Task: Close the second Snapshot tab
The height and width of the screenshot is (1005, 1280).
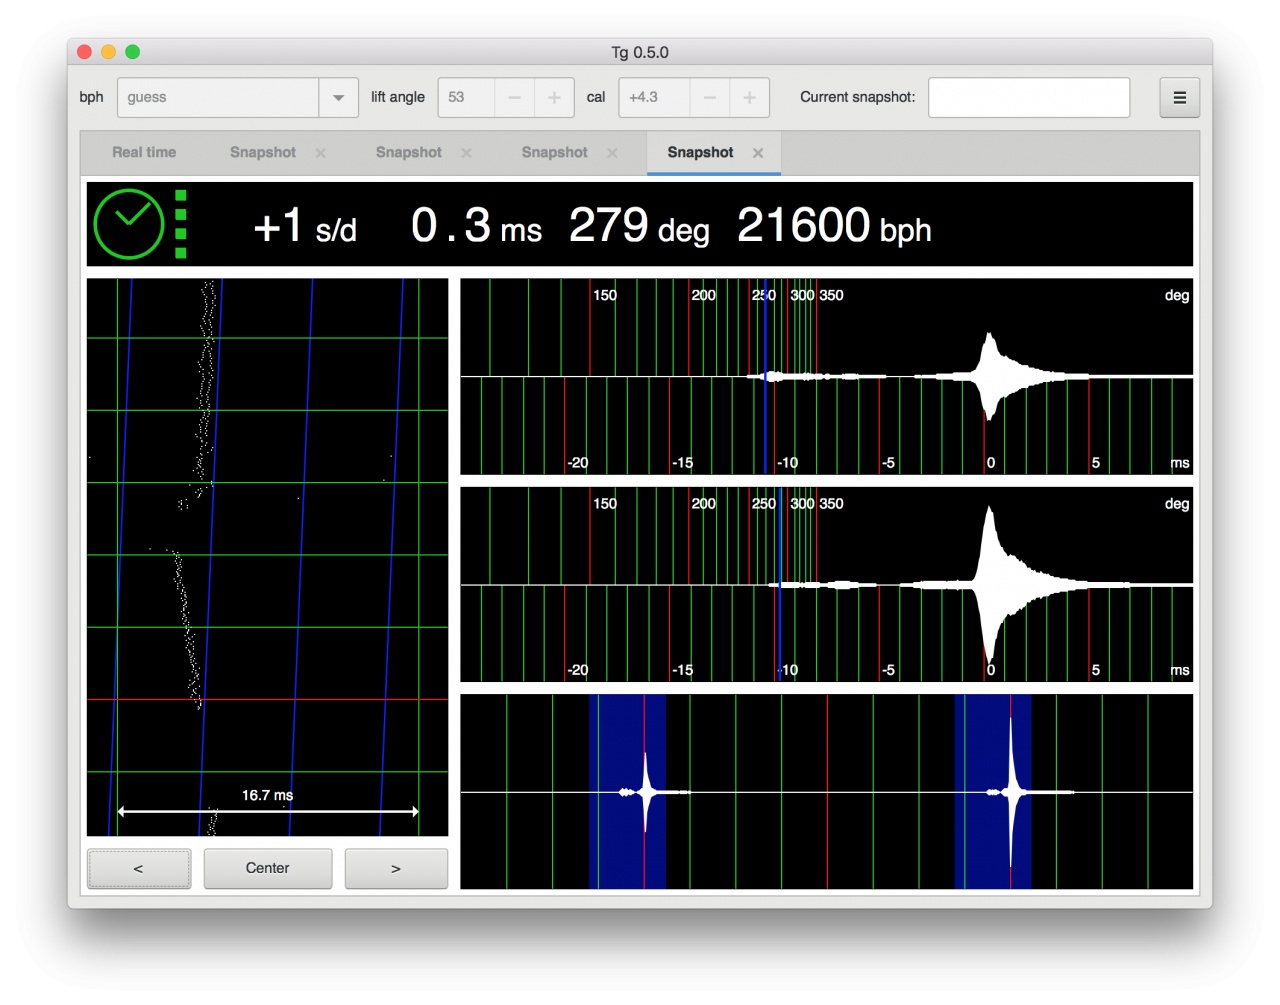Action: coord(467,153)
